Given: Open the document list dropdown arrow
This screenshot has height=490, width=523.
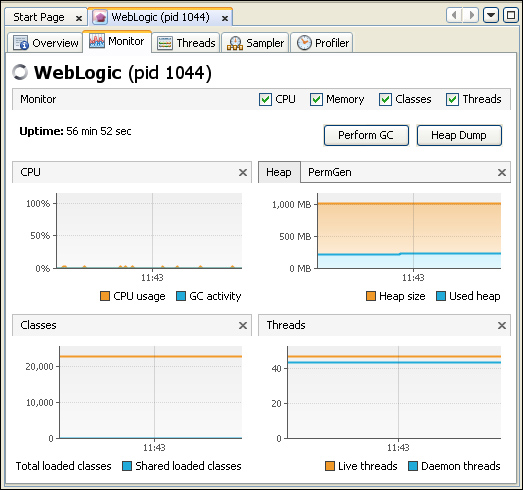Looking at the screenshot, I should click(x=491, y=15).
